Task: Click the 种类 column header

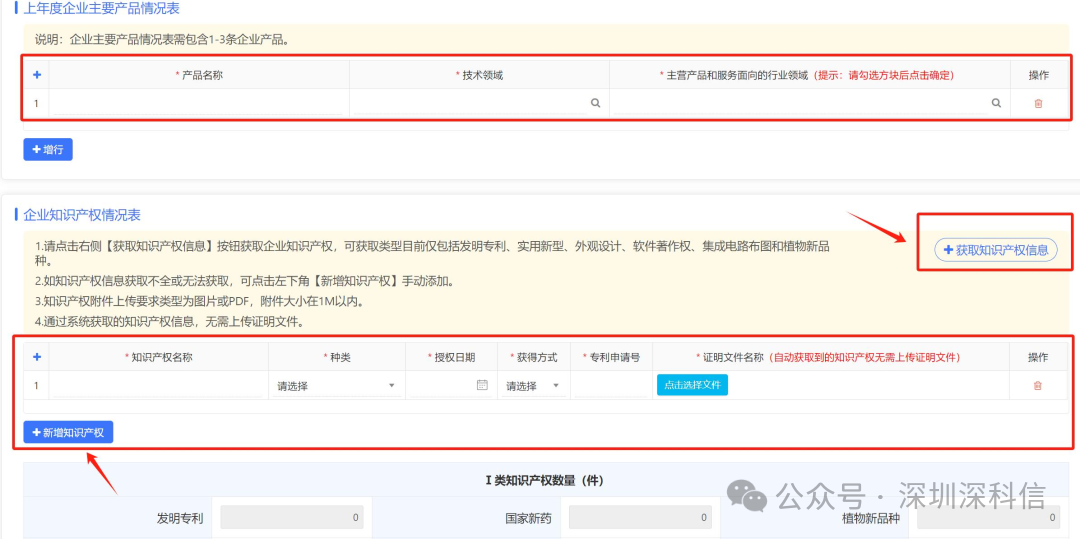Action: pos(337,357)
